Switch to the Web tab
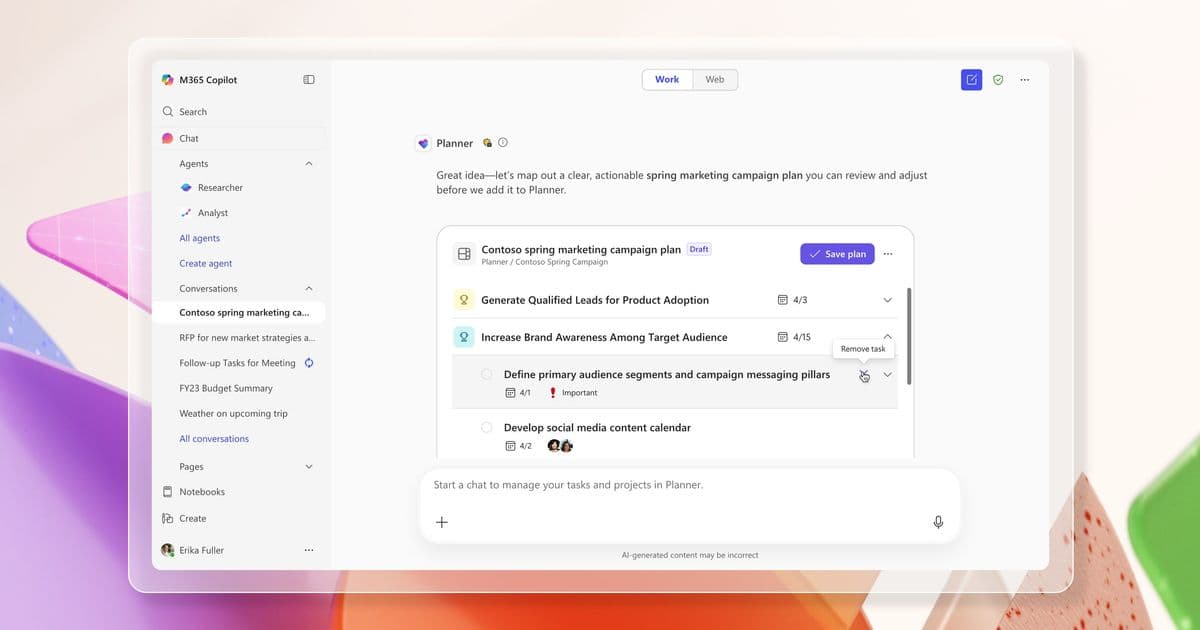Viewport: 1200px width, 630px height. (715, 79)
